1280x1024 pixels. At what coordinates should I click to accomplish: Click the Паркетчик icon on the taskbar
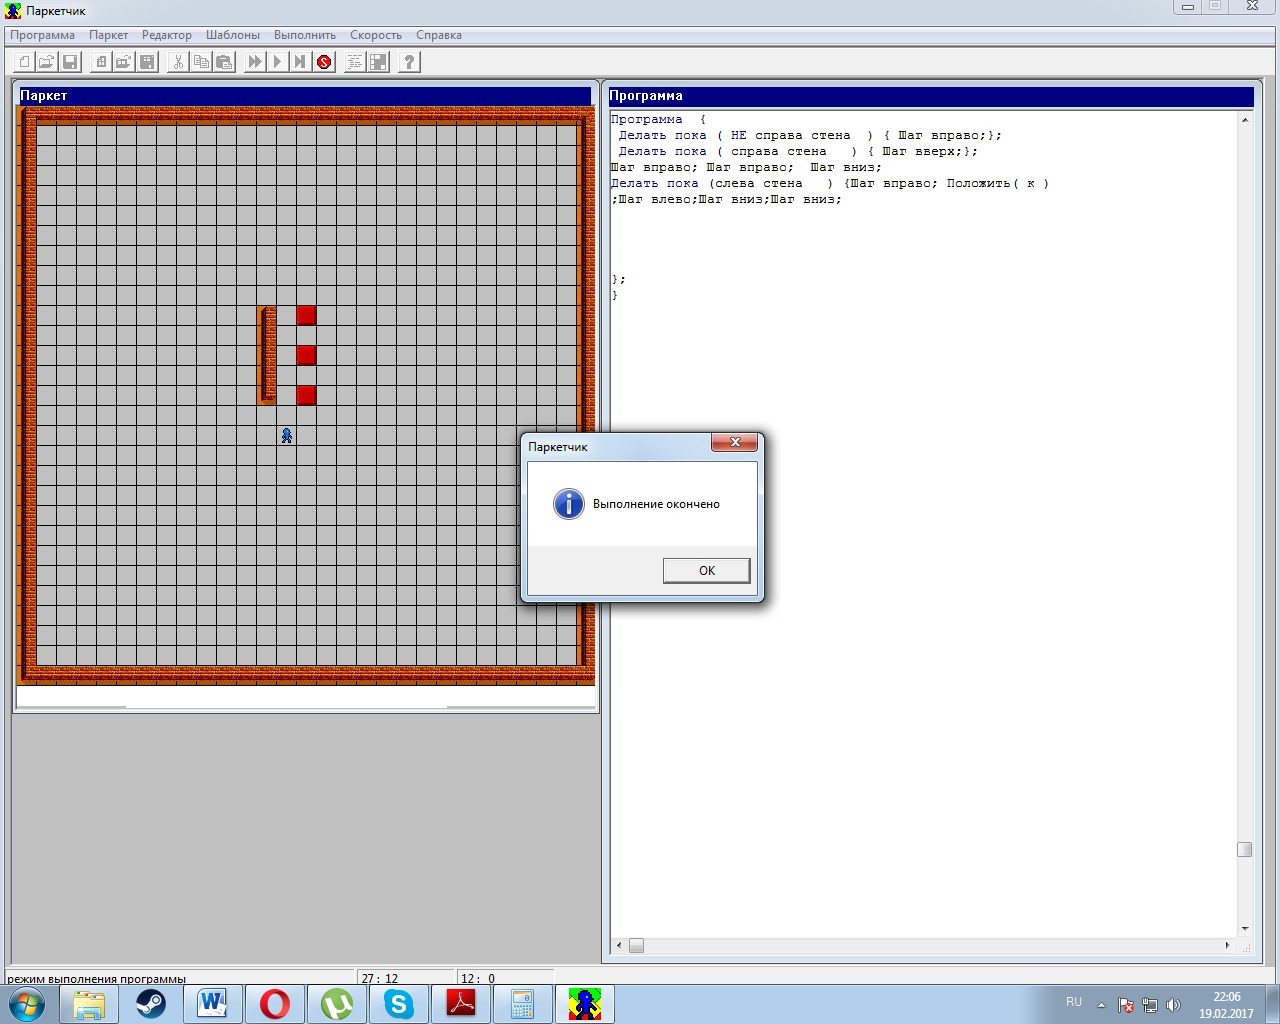pos(585,1004)
